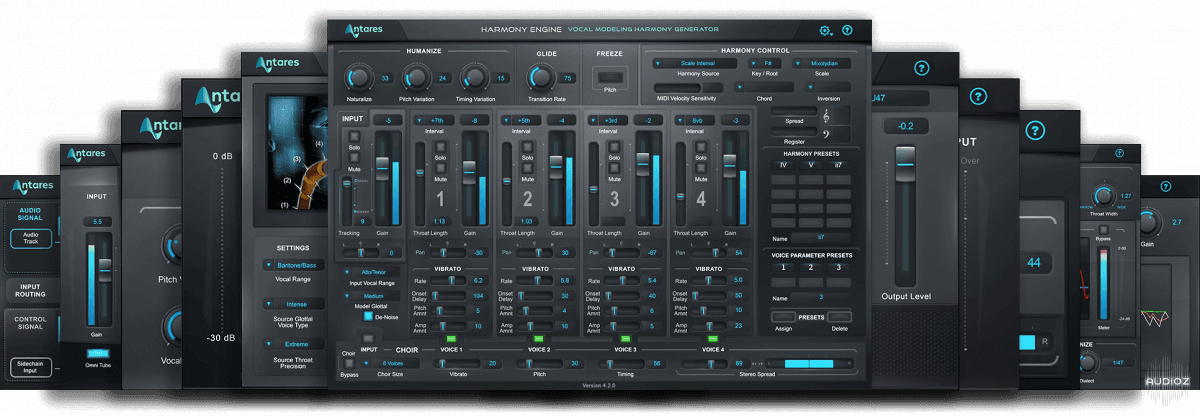This screenshot has height=416, width=1200.
Task: Open the Key / Root dropdown
Action: point(766,63)
